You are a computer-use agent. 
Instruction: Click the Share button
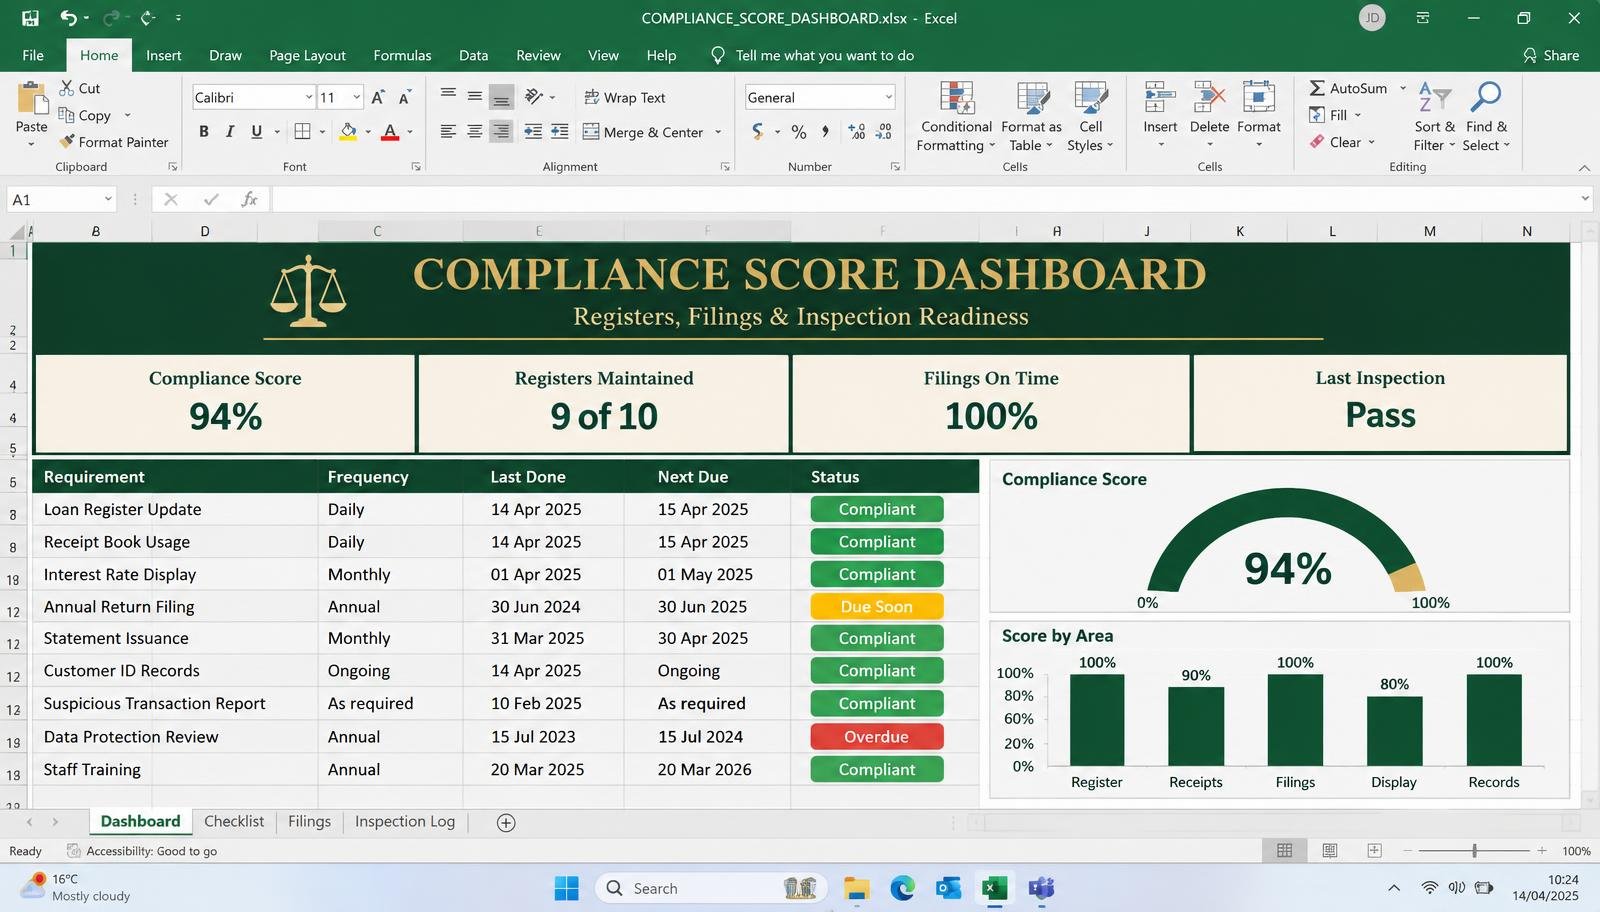pos(1551,55)
